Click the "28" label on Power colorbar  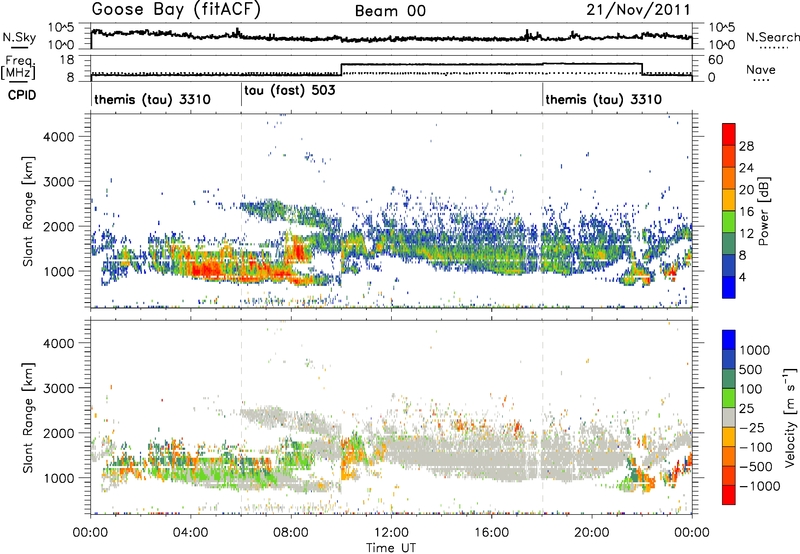[746, 146]
